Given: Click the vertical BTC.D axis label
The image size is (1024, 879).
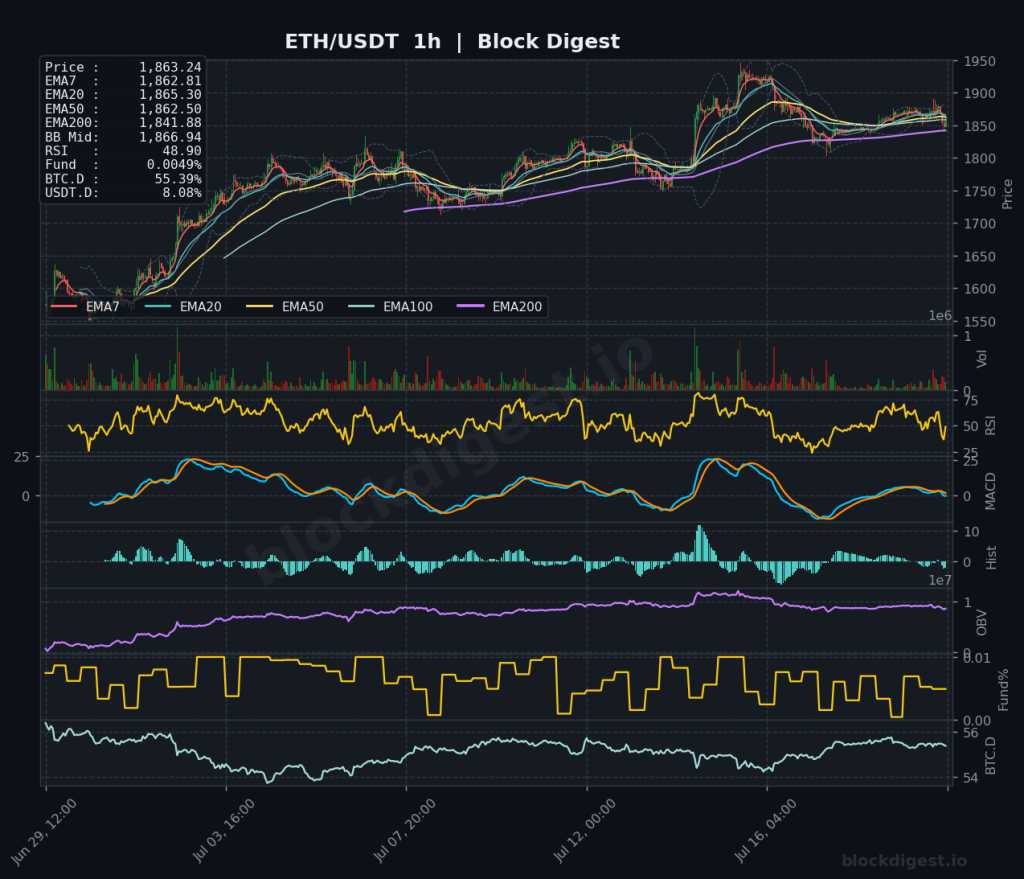Looking at the screenshot, I should click(991, 756).
